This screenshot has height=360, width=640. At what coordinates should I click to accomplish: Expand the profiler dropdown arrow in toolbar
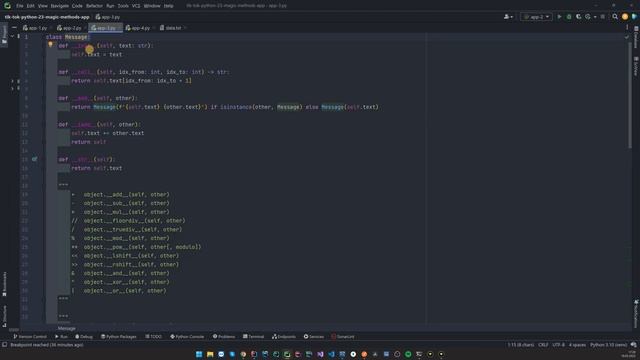(x=595, y=17)
